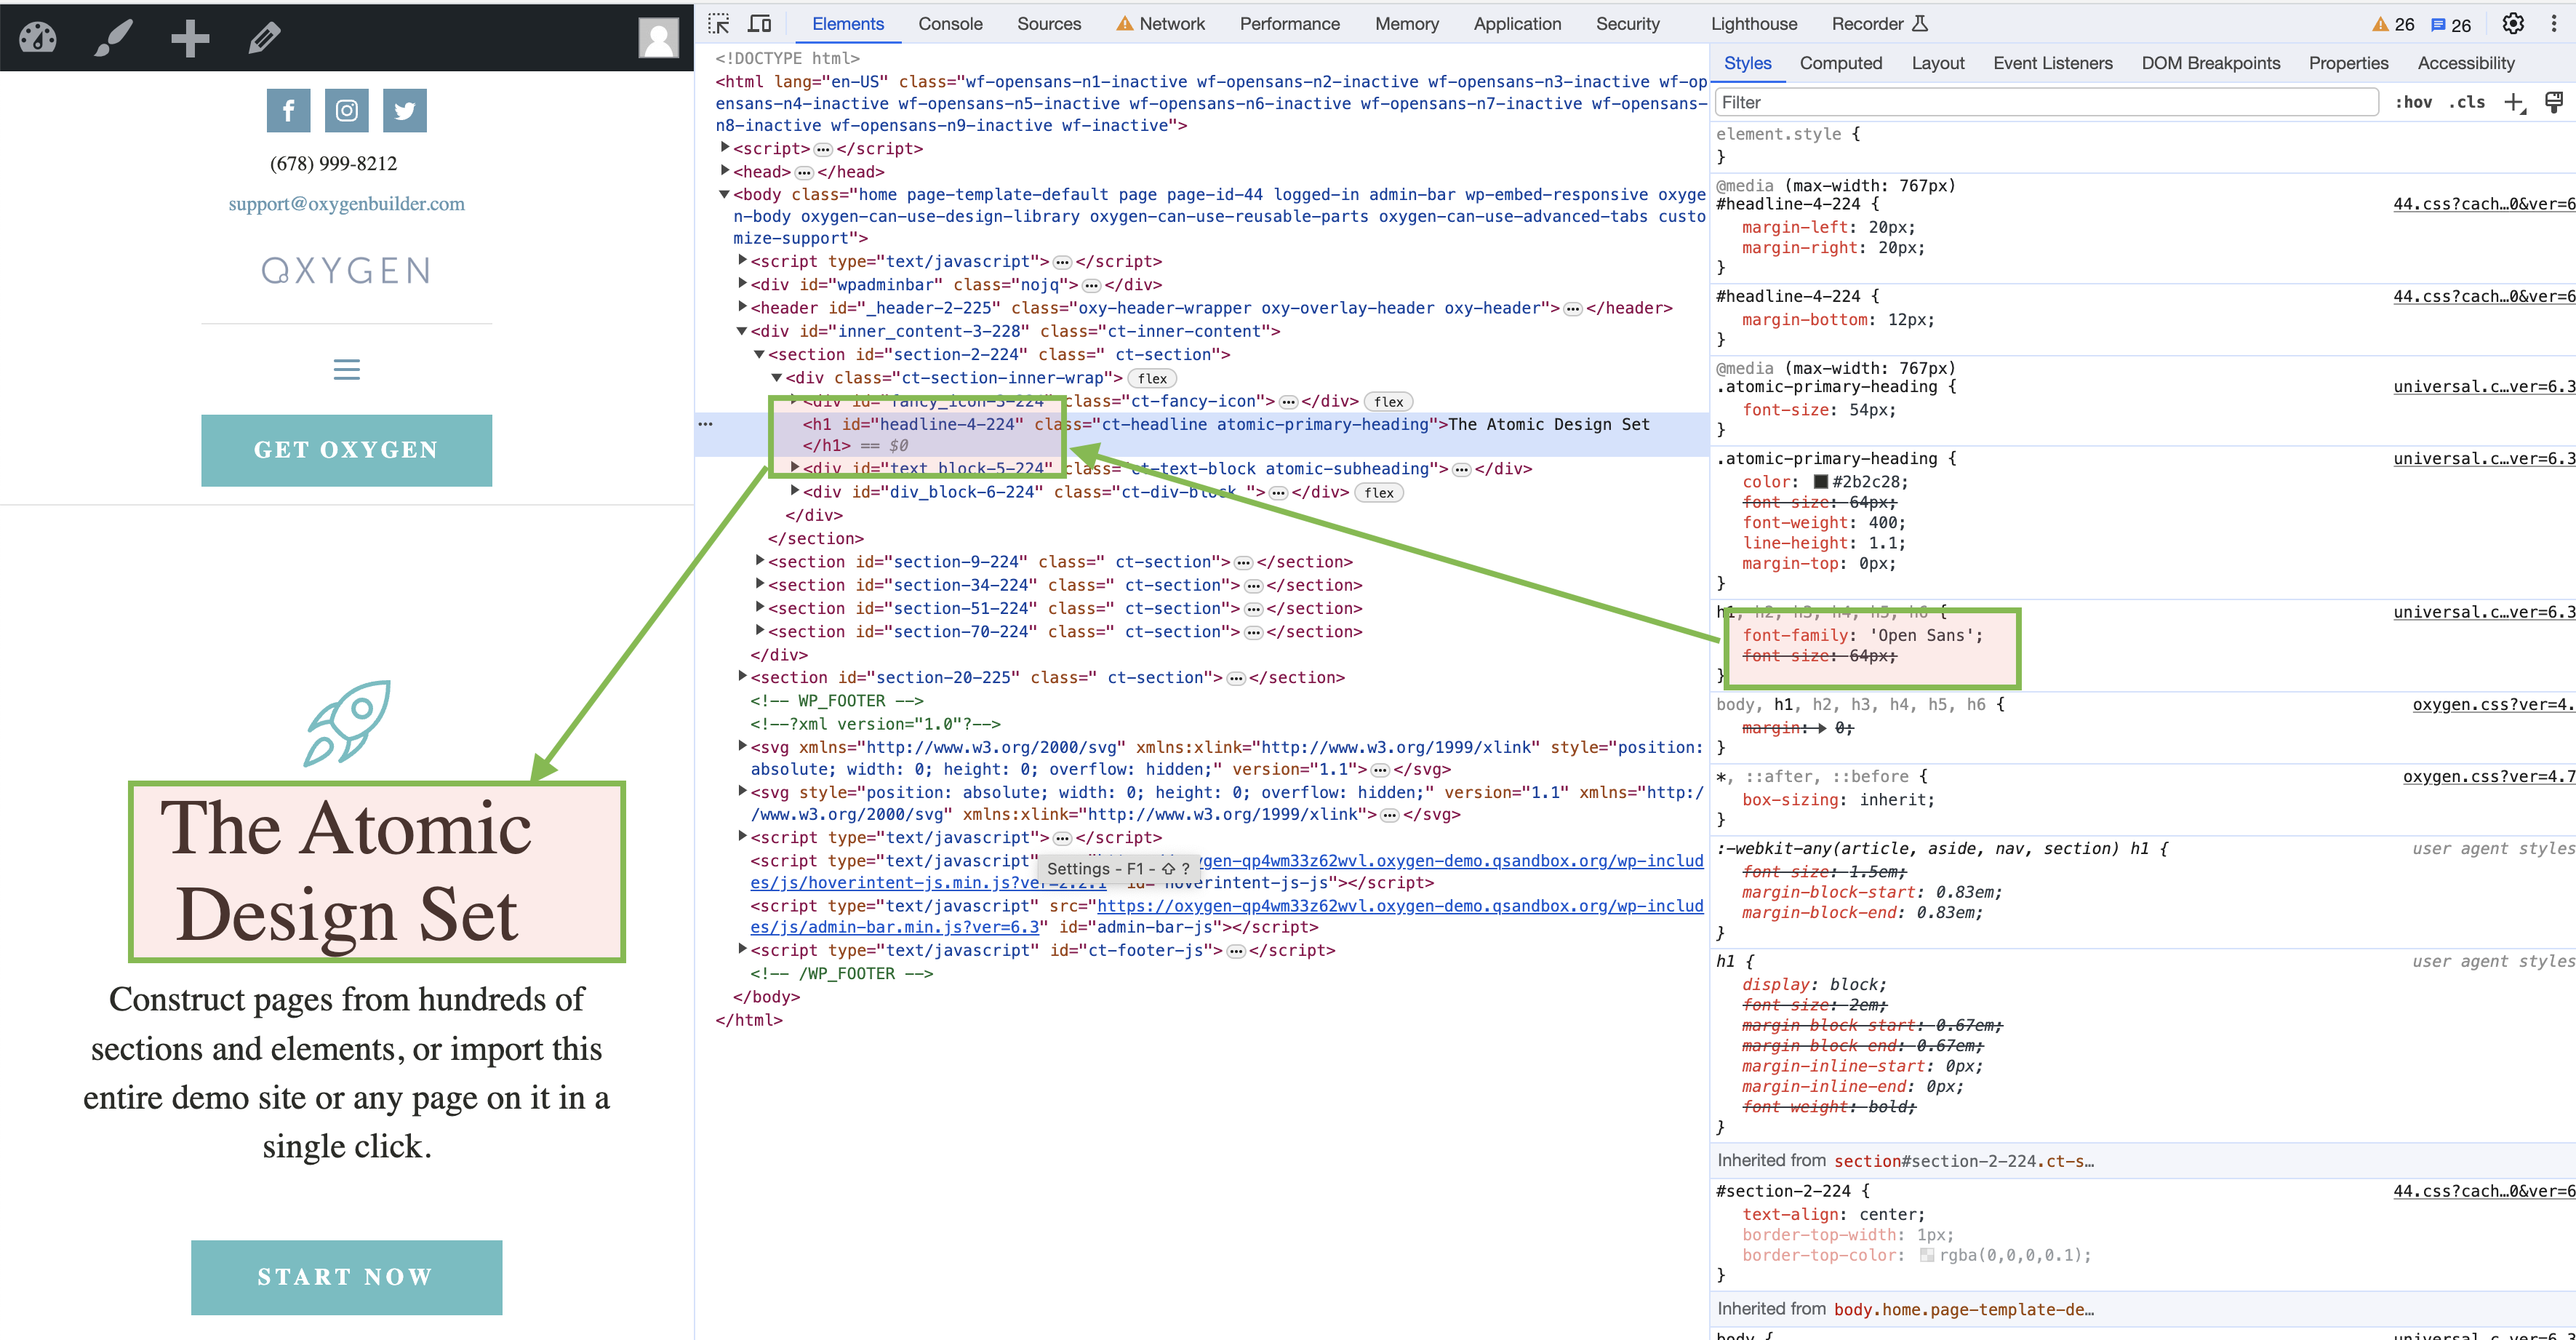Click the paintbrush icon in top toolbar
2576x1340 pixels.
pos(113,38)
